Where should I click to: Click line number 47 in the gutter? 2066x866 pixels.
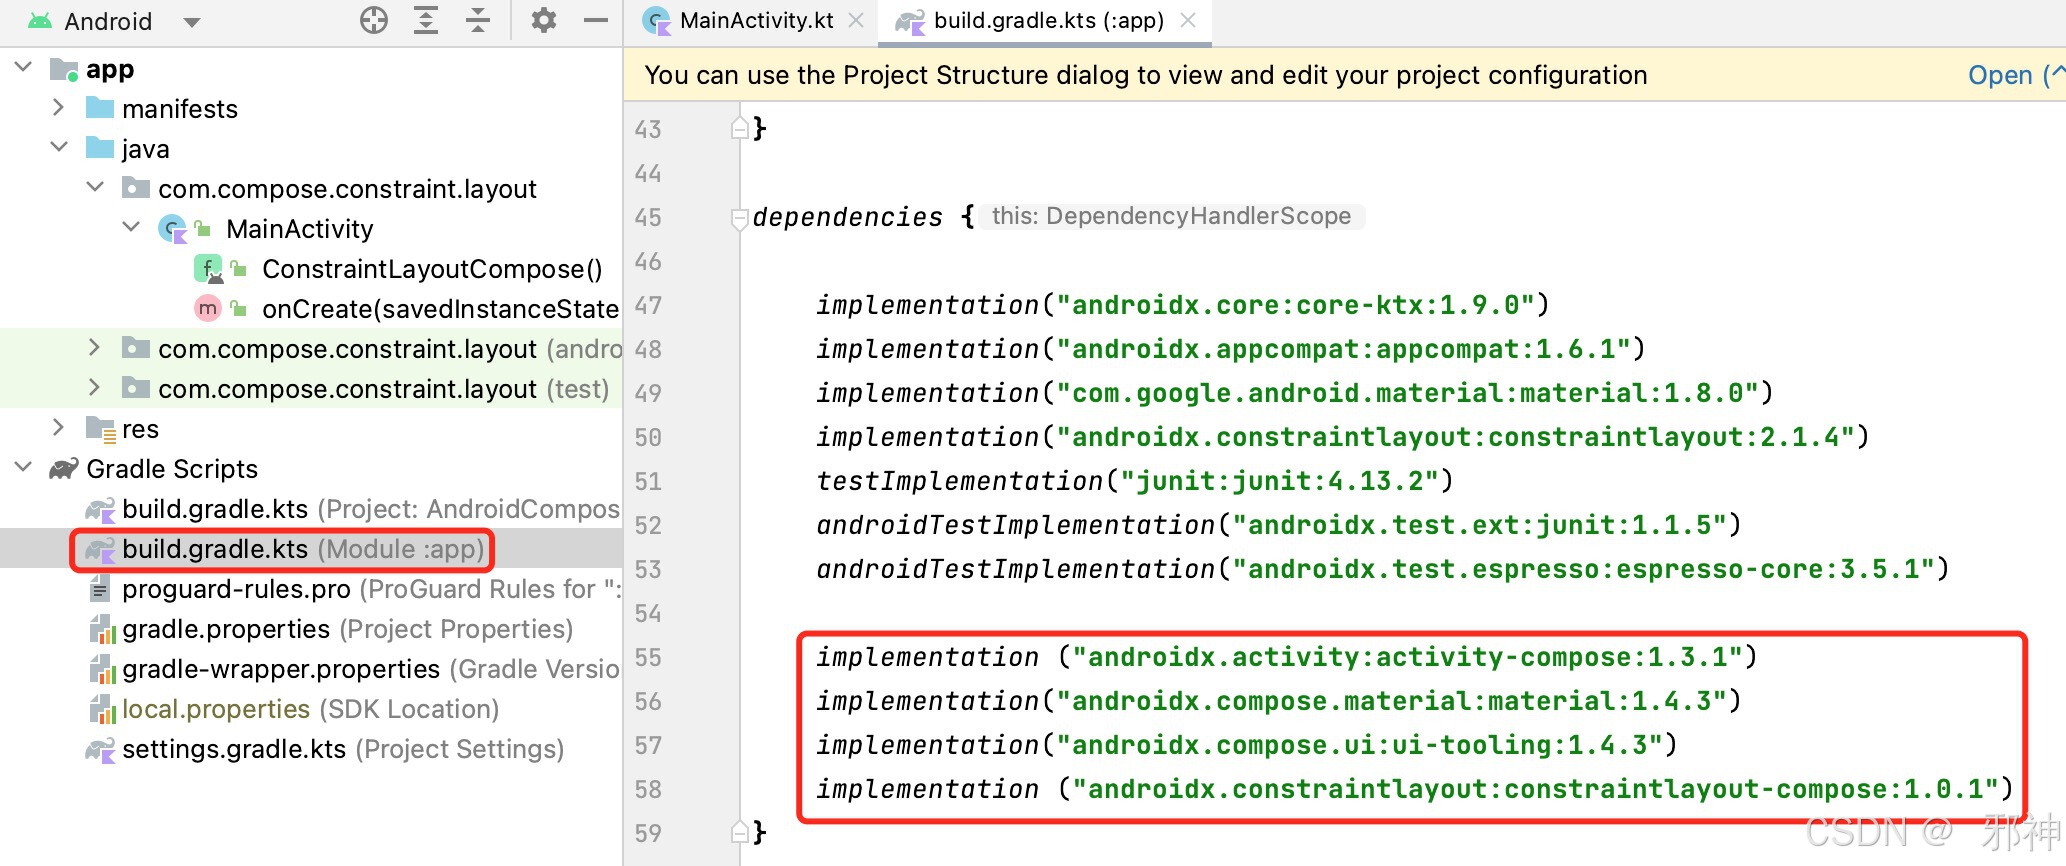coord(648,305)
